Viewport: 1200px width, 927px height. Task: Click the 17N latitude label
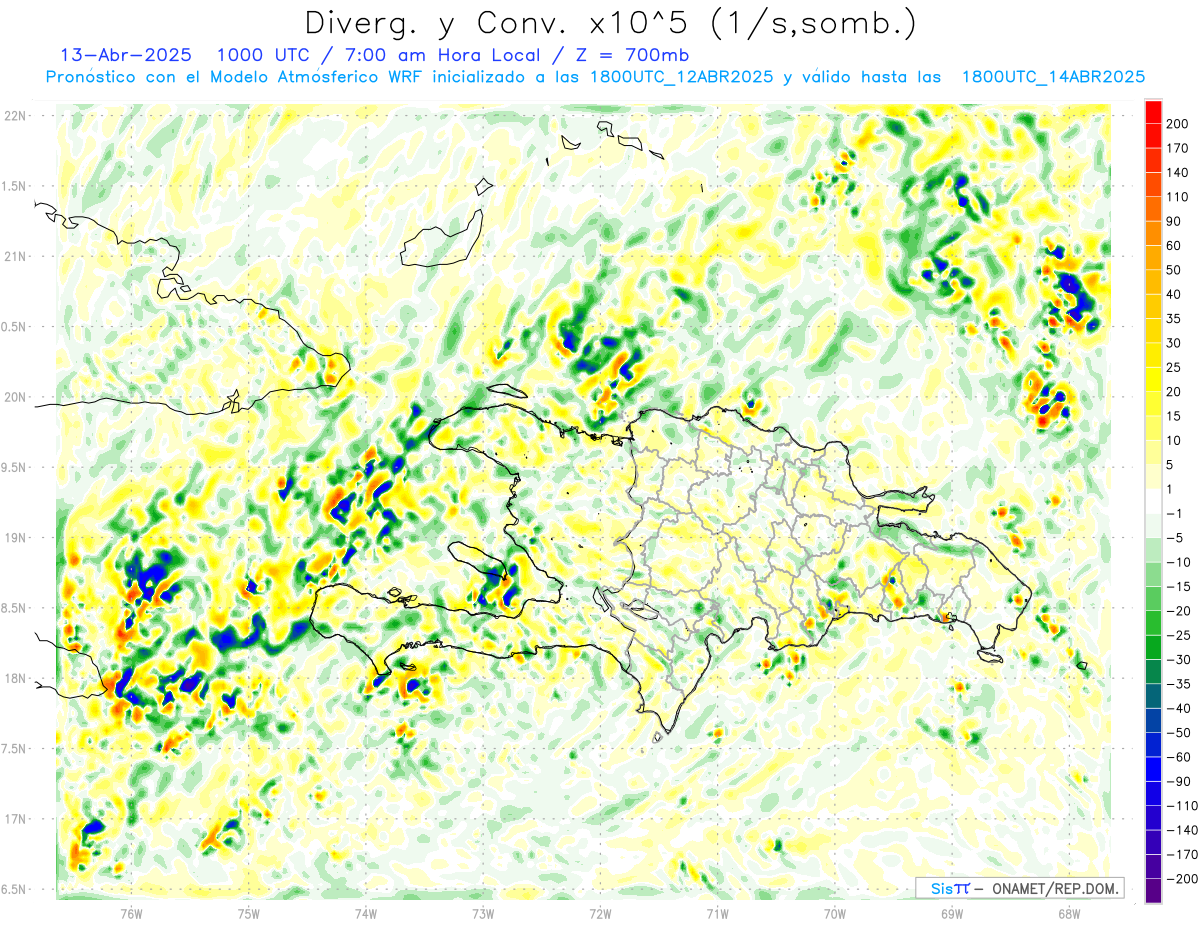pyautogui.click(x=15, y=819)
